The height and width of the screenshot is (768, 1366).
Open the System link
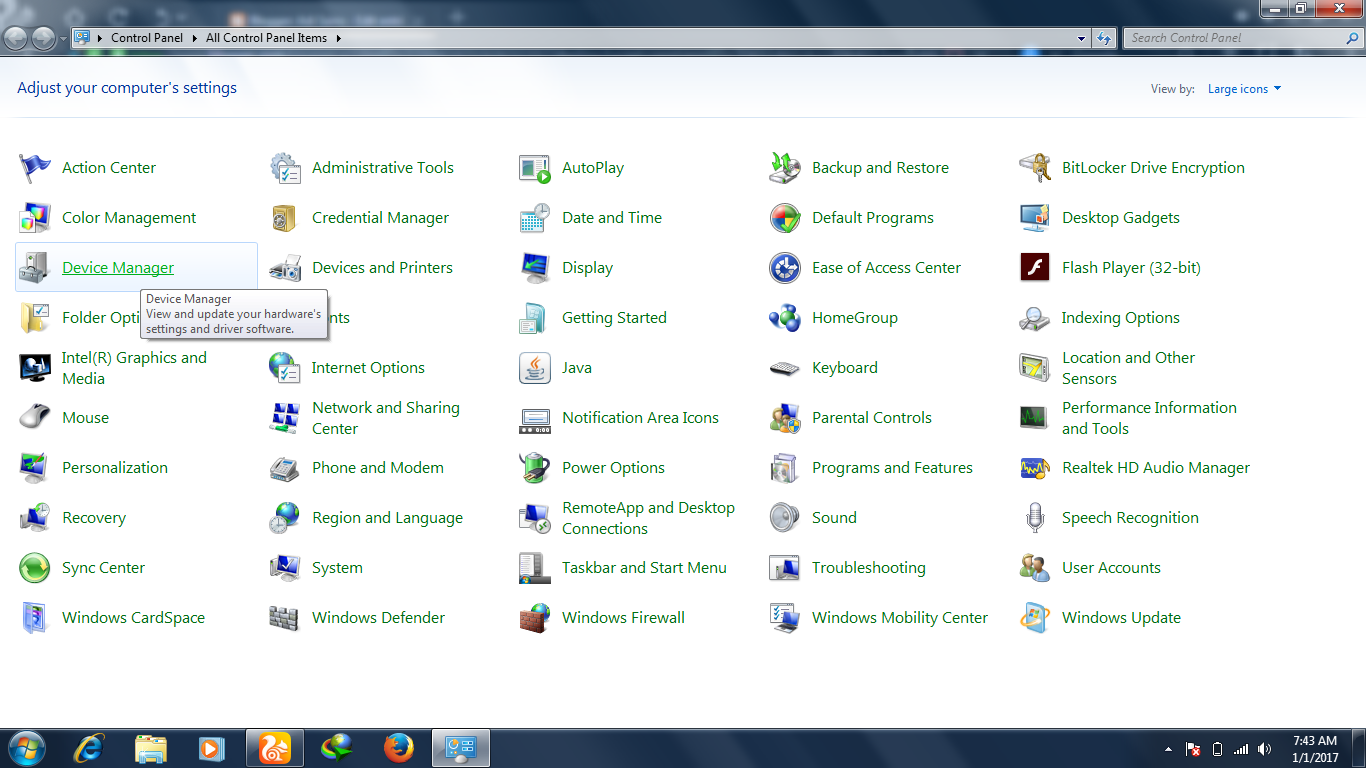point(337,568)
